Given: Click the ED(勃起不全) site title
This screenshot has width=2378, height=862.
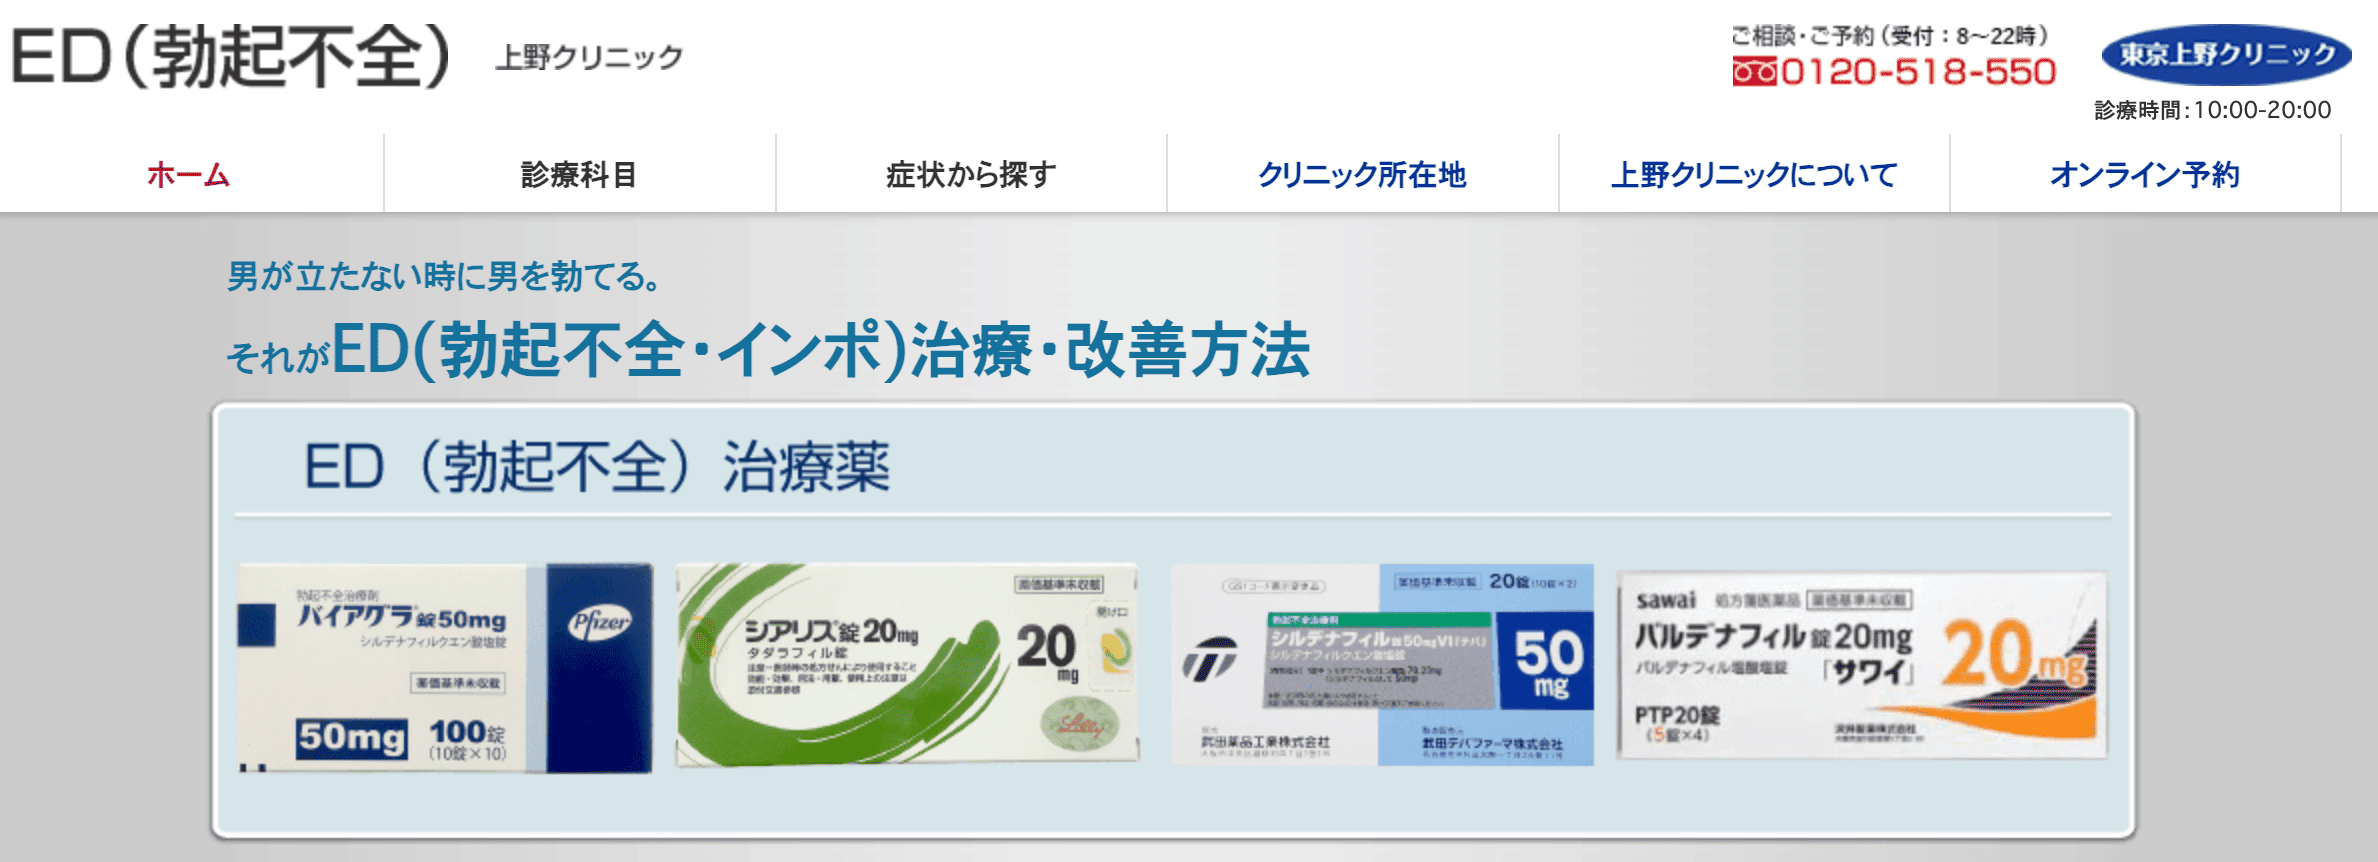Looking at the screenshot, I should [230, 57].
